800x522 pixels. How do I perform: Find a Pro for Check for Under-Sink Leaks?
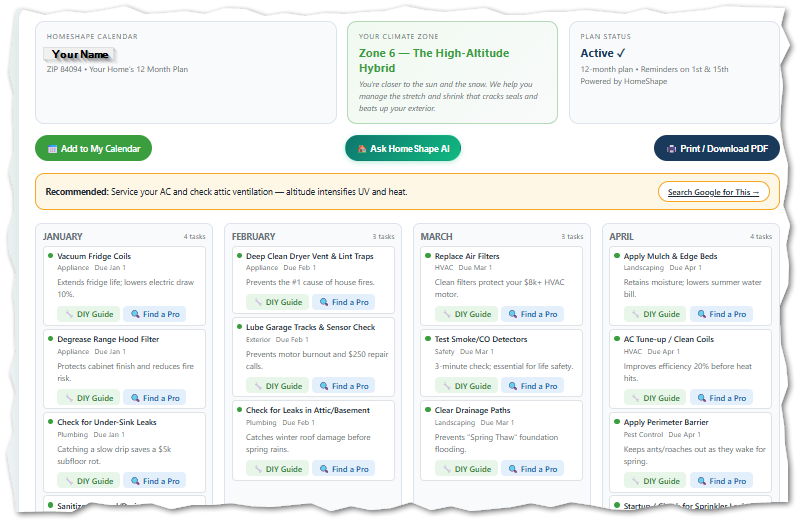[x=155, y=481]
